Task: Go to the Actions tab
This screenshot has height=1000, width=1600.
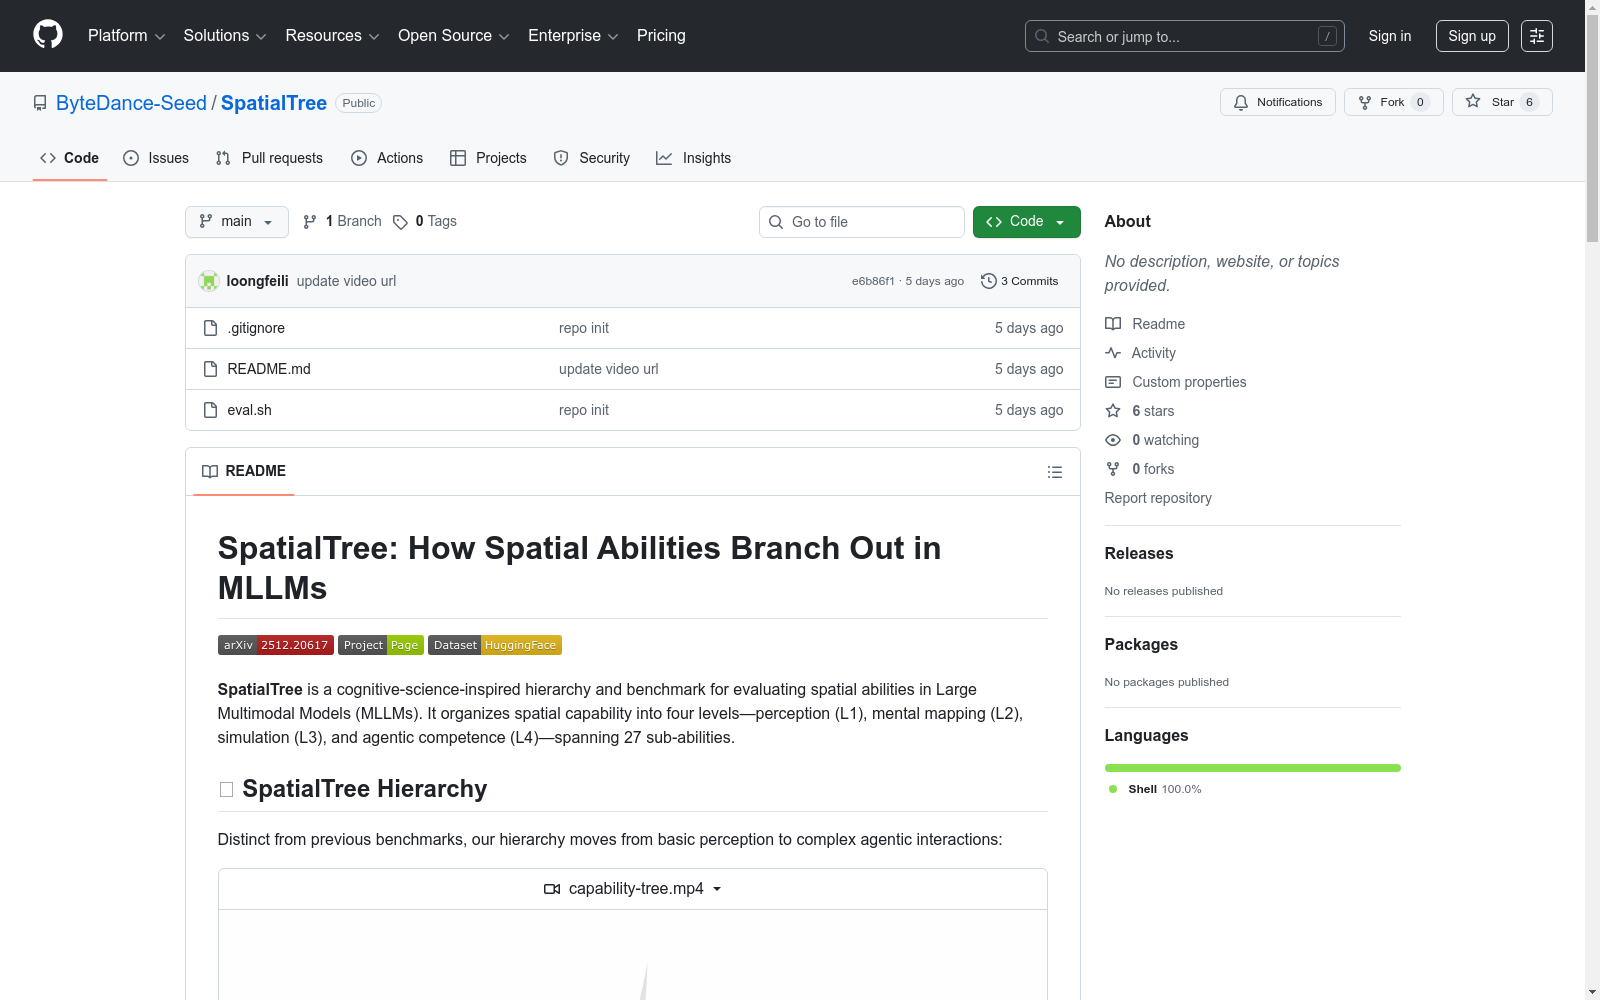Action: pos(387,158)
